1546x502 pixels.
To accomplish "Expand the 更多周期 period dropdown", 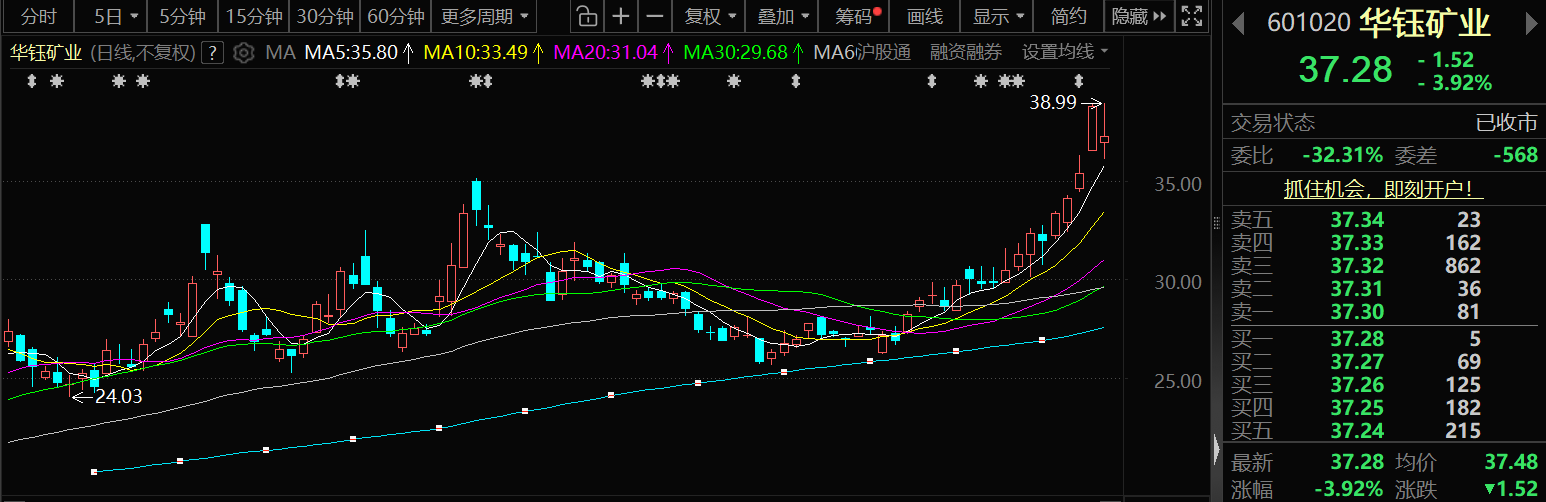I will pos(487,16).
